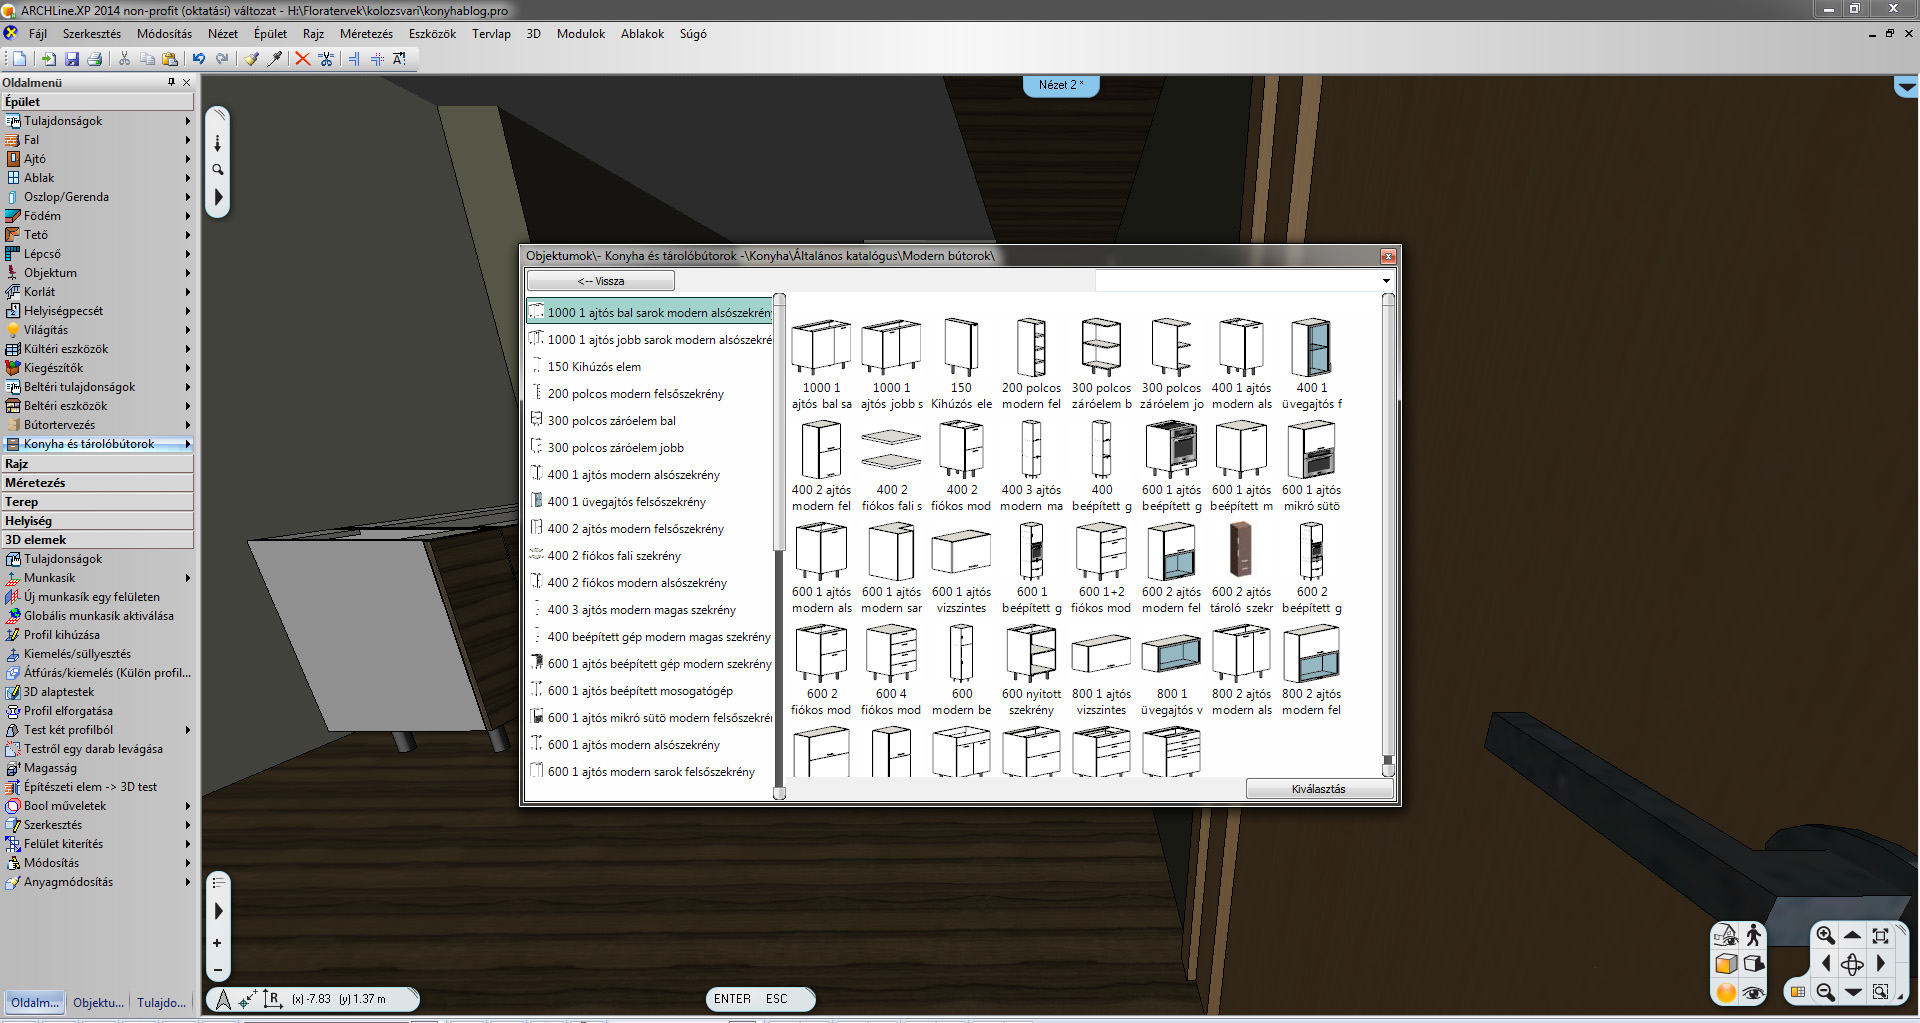
Task: Open the dropdown at top right of catalog dialog
Action: (x=1386, y=281)
